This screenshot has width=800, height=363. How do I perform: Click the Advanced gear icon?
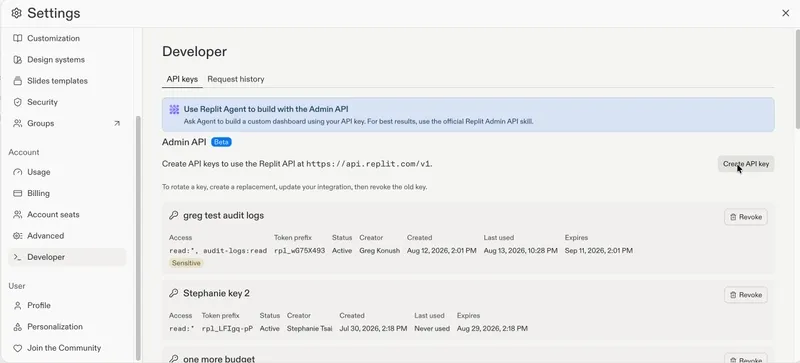coord(18,236)
